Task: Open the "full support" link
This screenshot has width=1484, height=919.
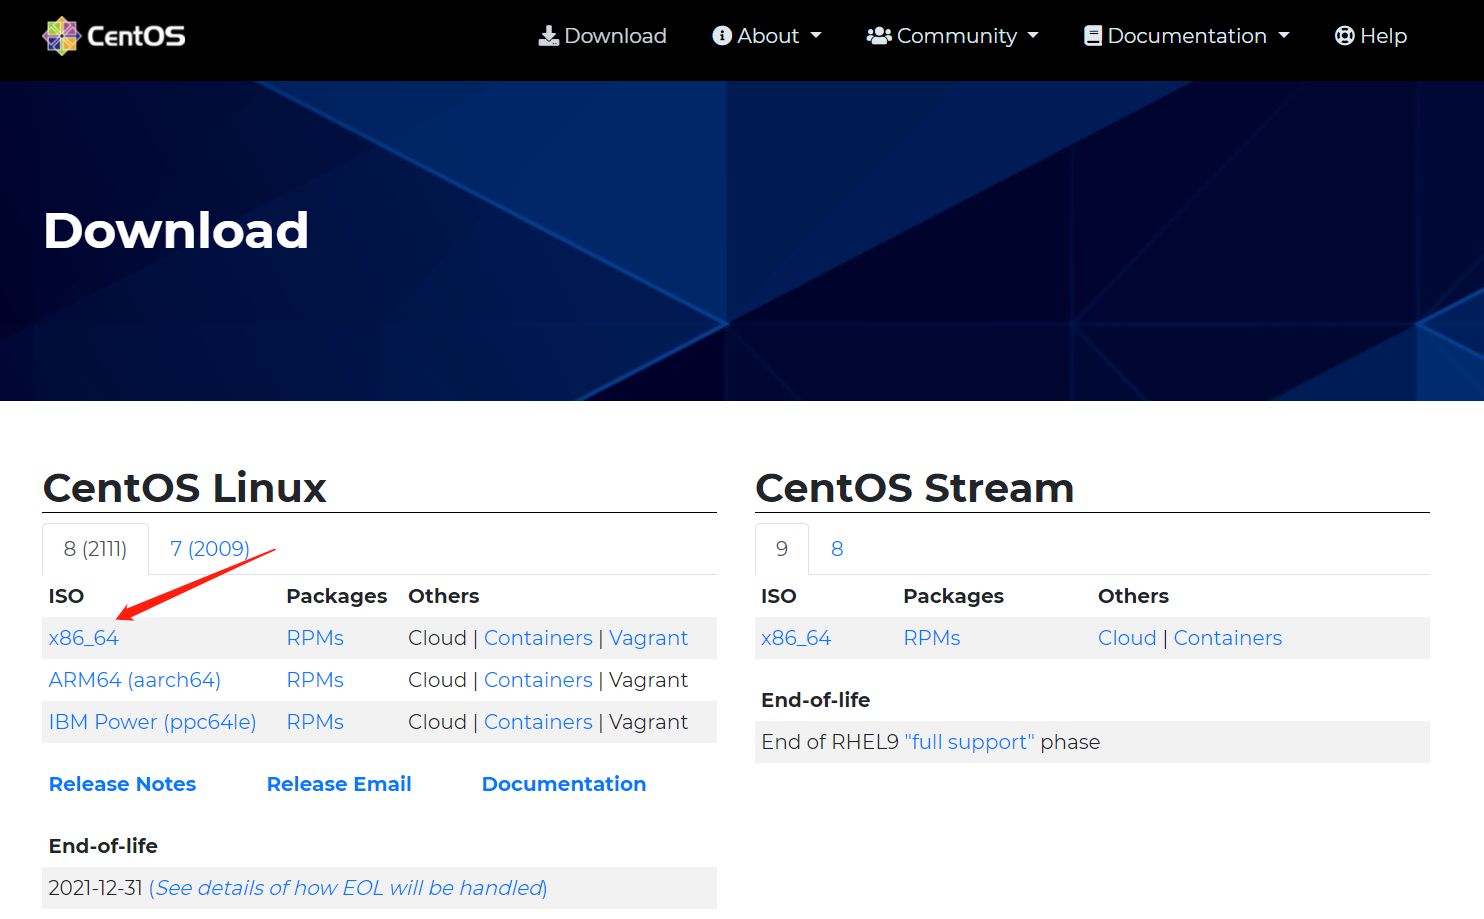Action: [x=970, y=742]
